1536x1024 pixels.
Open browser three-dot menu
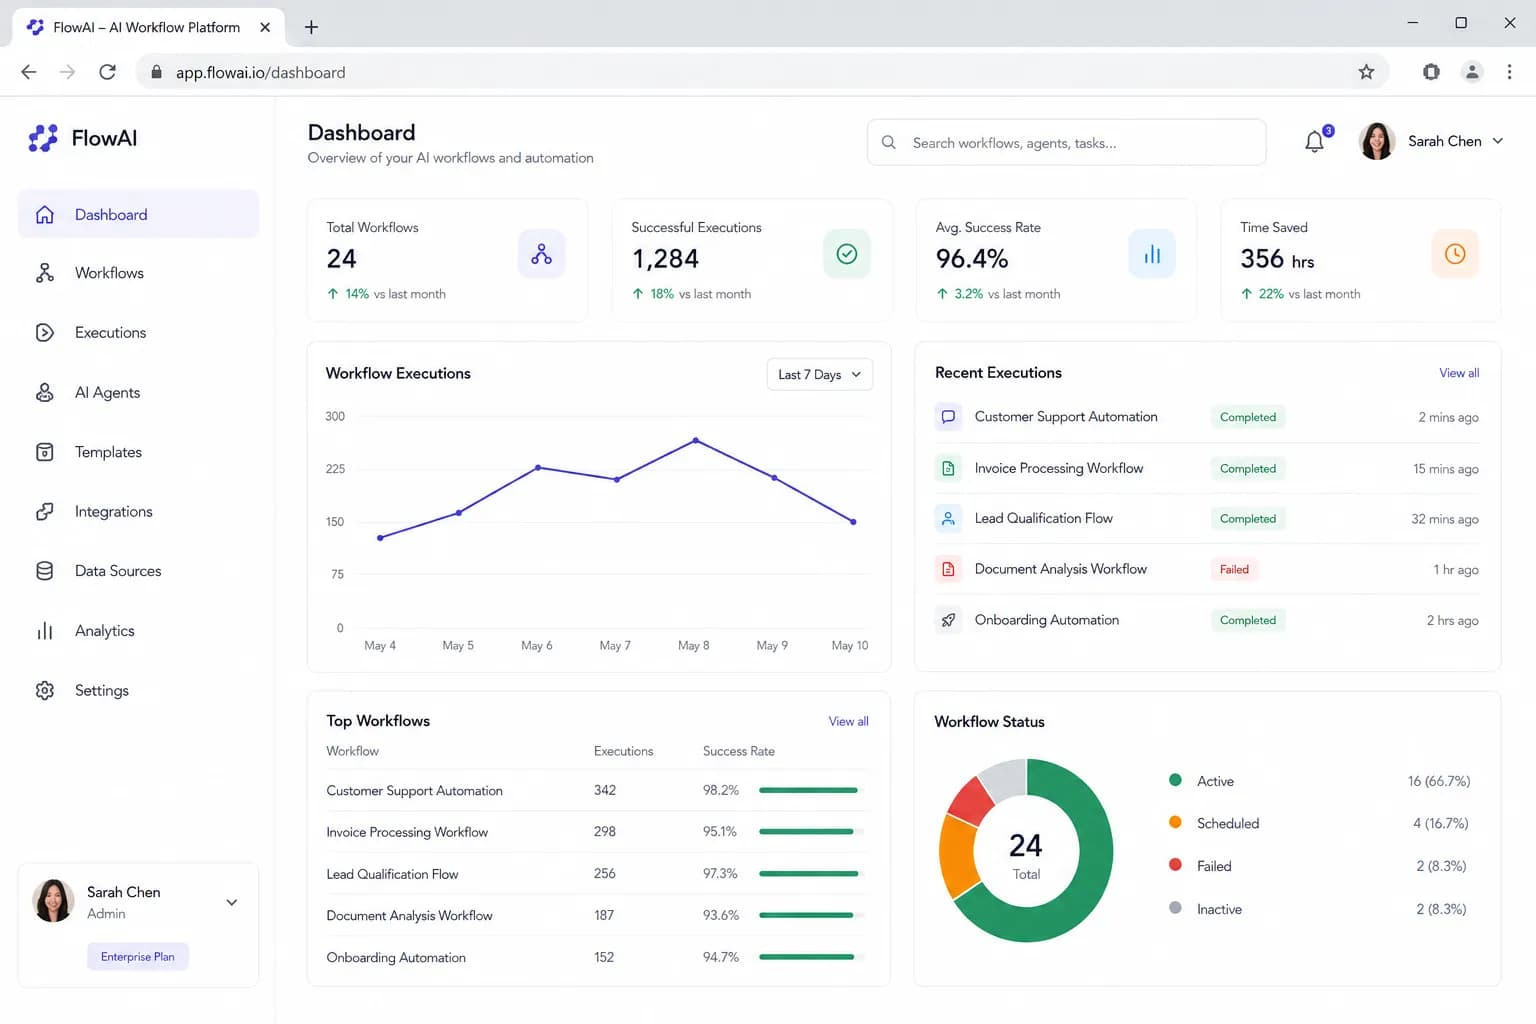coord(1509,72)
